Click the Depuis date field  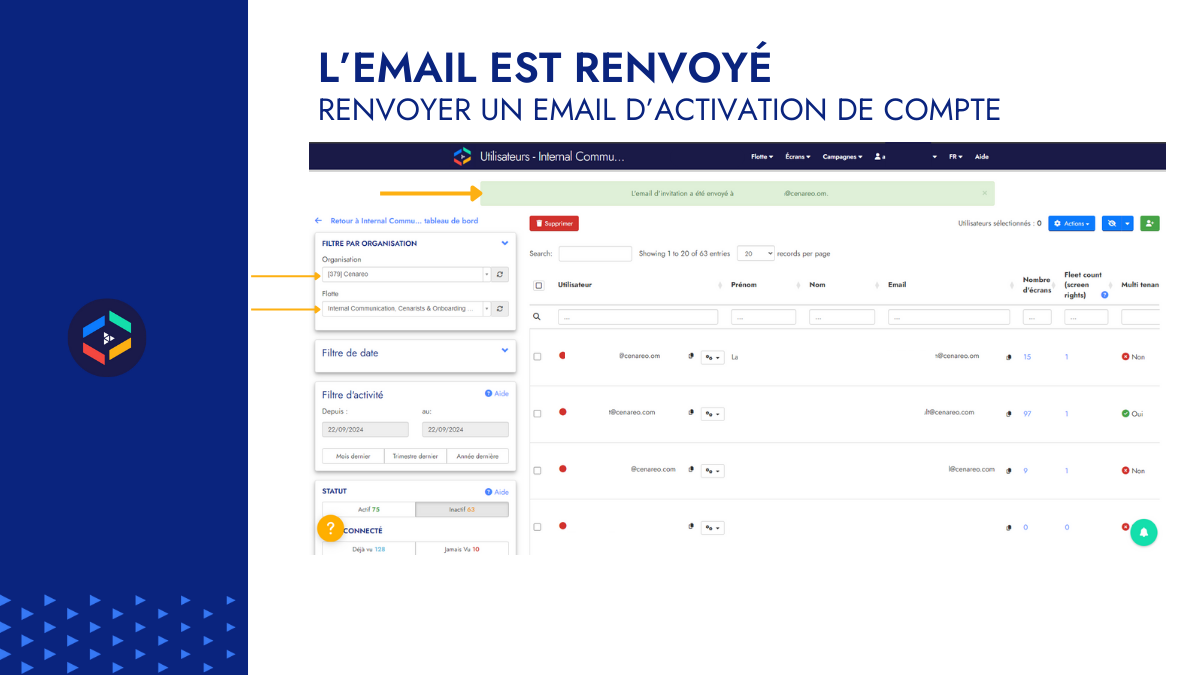click(365, 429)
